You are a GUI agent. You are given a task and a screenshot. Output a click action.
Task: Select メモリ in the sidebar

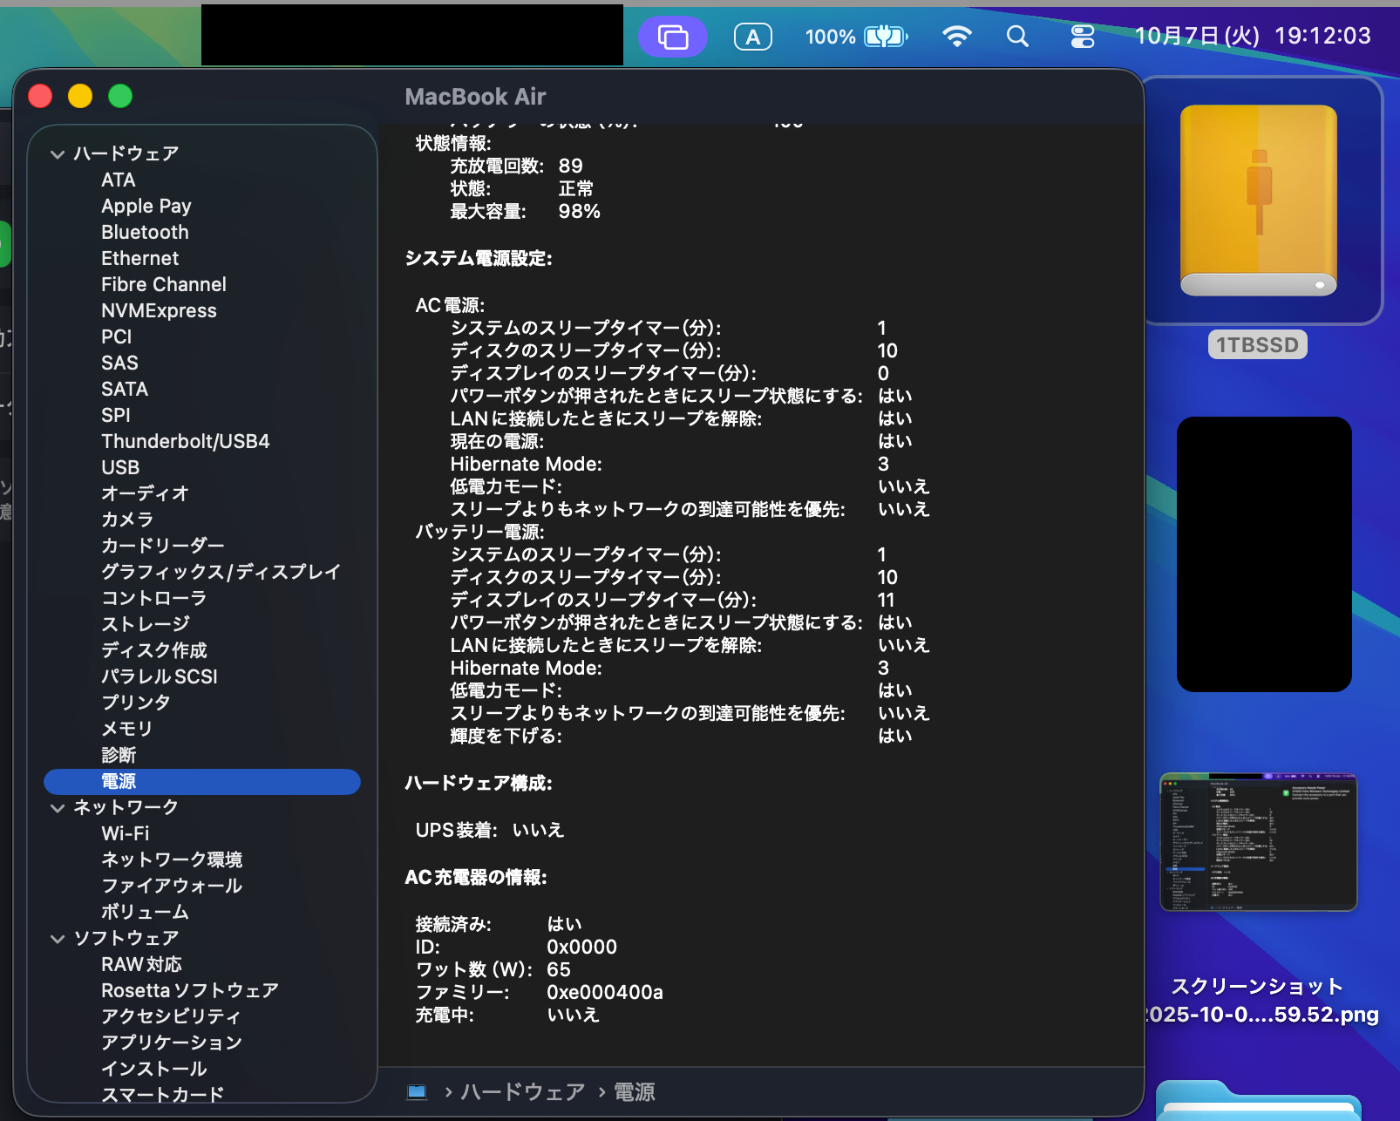tap(127, 729)
